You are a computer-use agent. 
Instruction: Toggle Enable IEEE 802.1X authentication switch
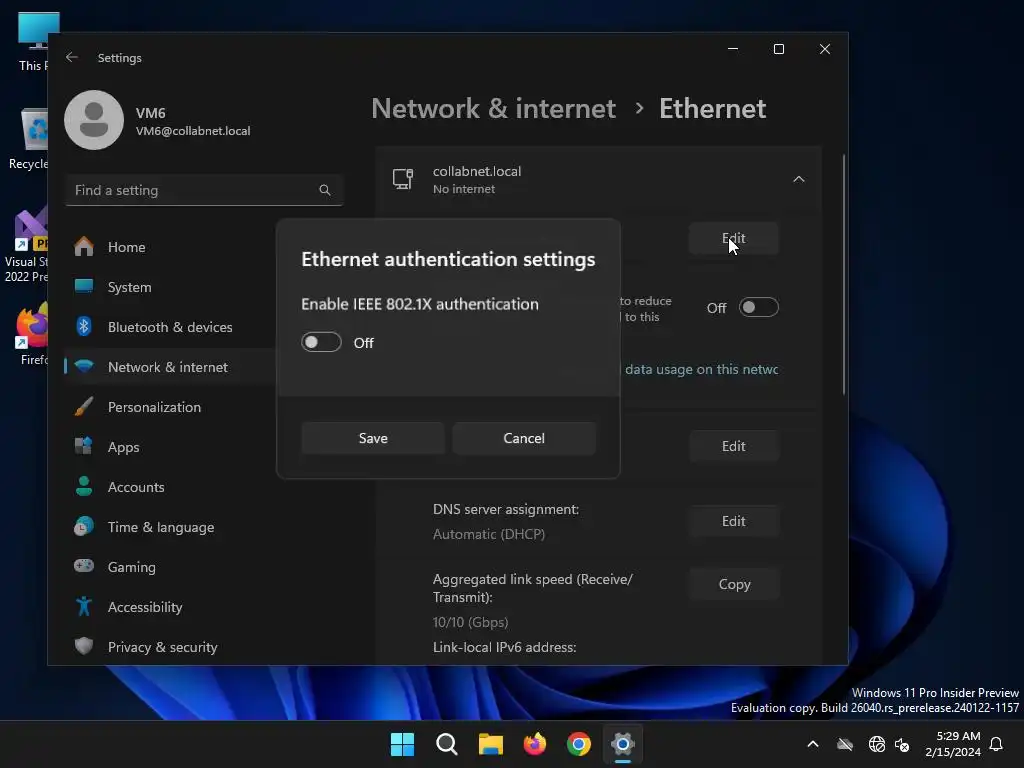pos(321,342)
